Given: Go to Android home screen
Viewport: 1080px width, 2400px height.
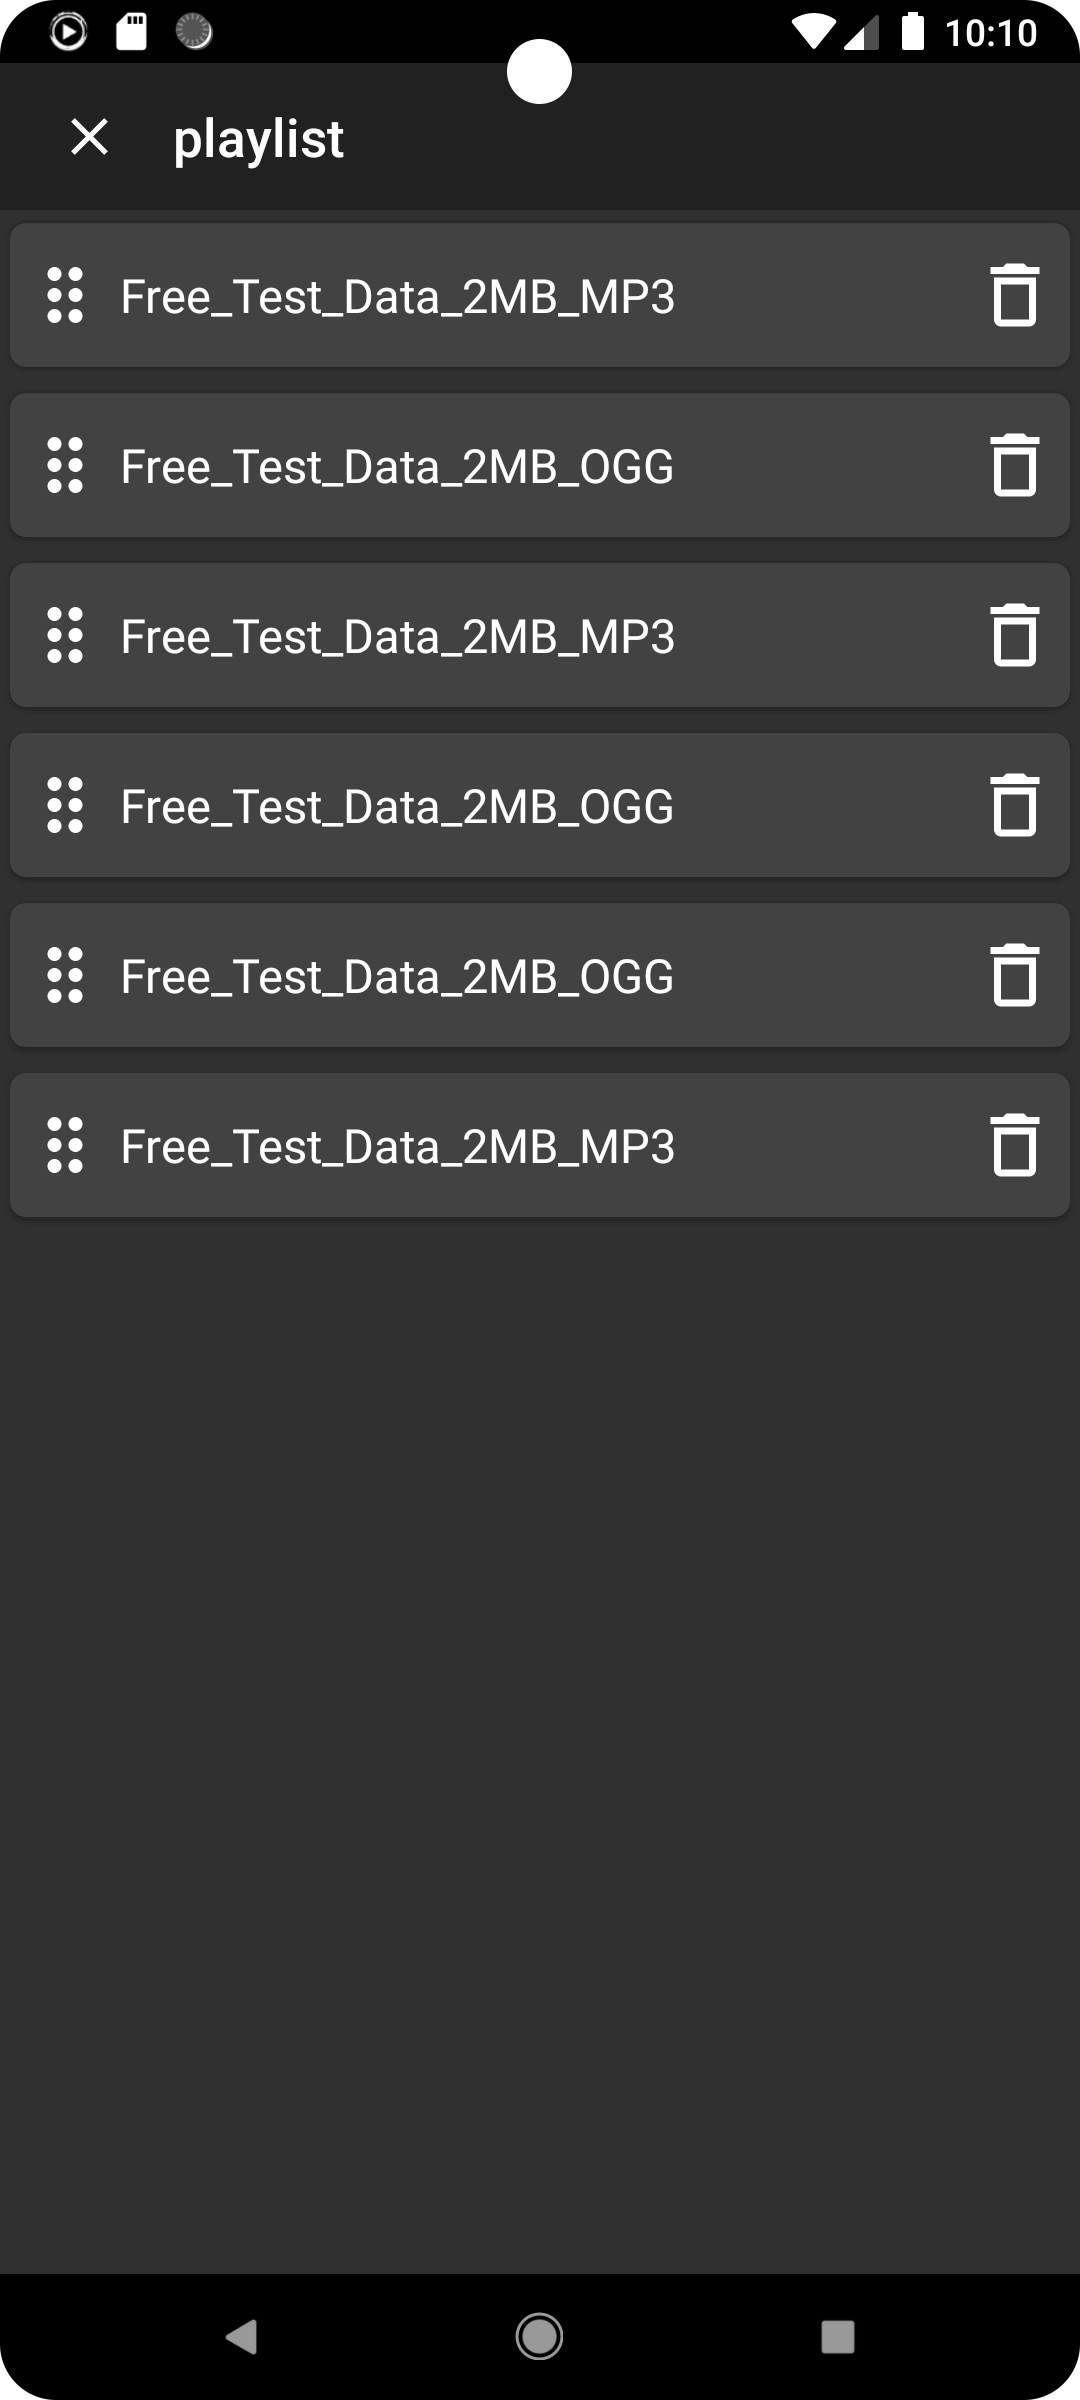Looking at the screenshot, I should pyautogui.click(x=539, y=2337).
